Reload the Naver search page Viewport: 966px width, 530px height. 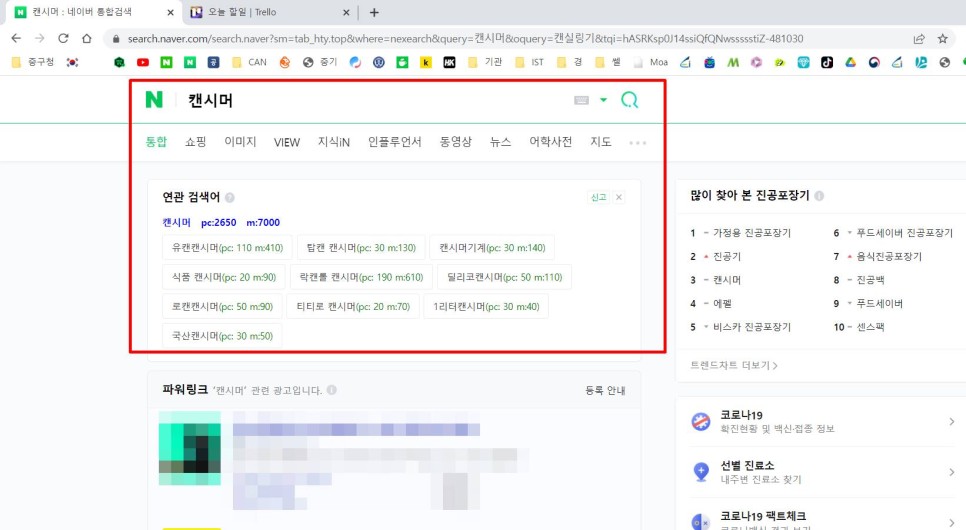point(63,38)
